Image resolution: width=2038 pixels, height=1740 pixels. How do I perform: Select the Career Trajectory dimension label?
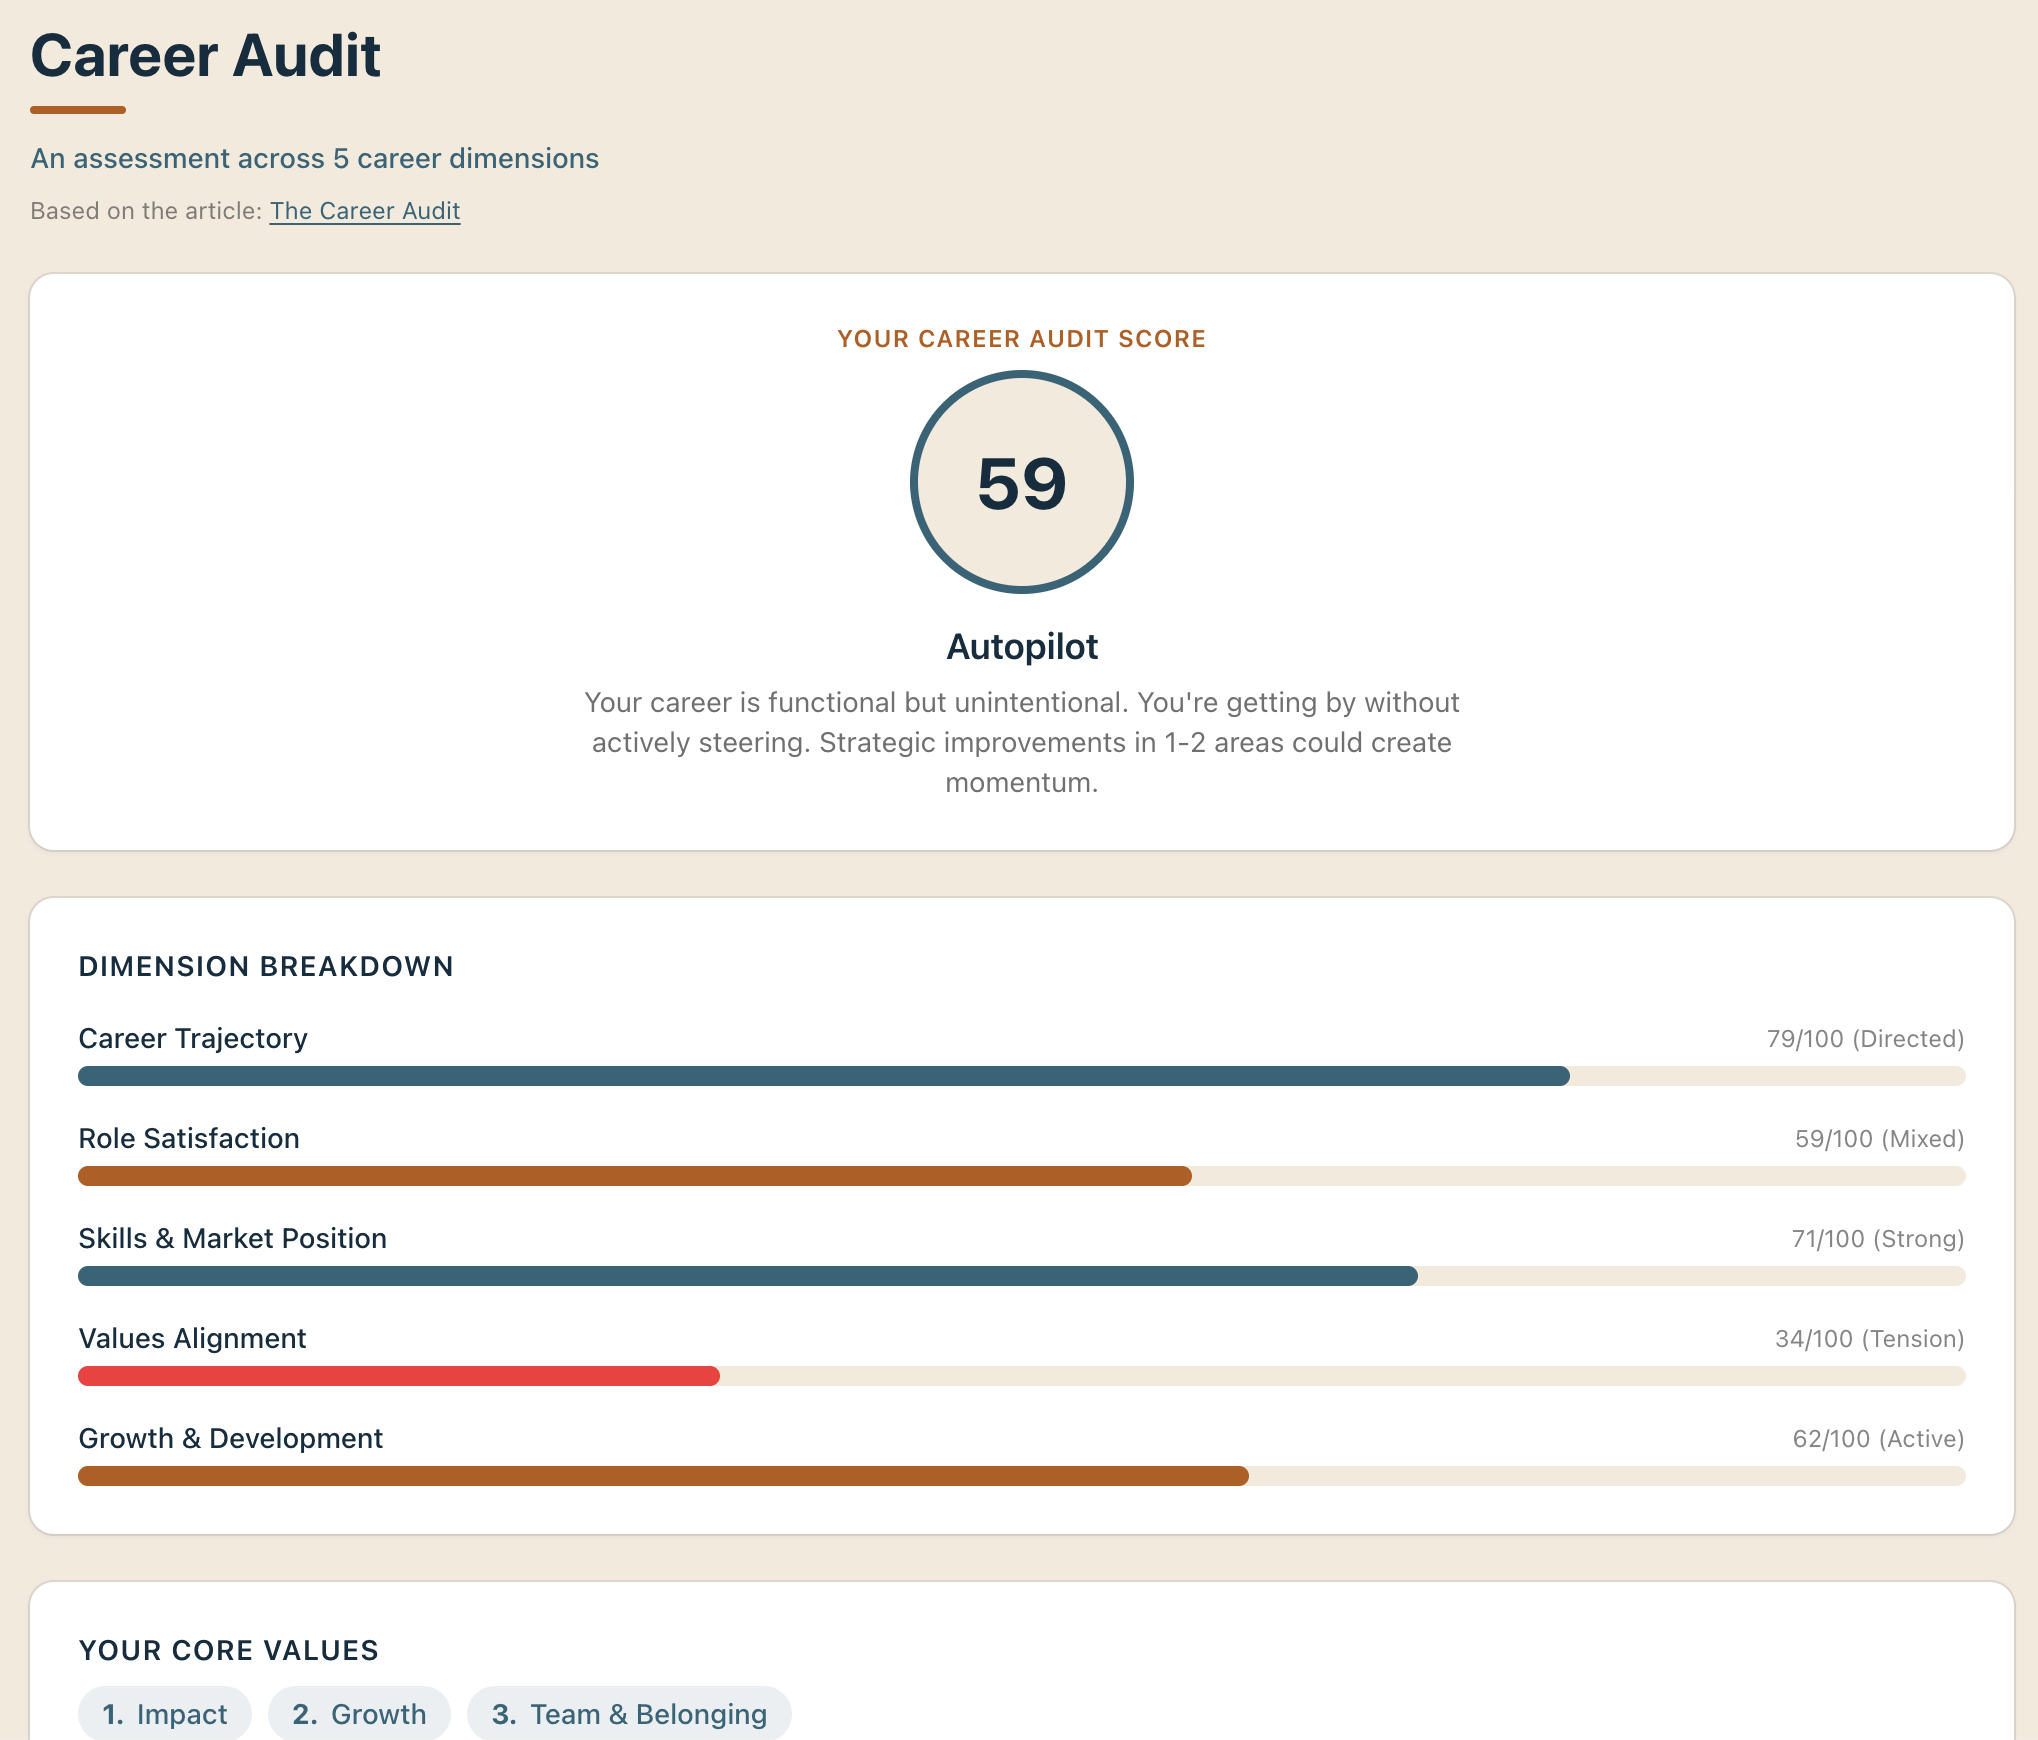click(x=193, y=1038)
